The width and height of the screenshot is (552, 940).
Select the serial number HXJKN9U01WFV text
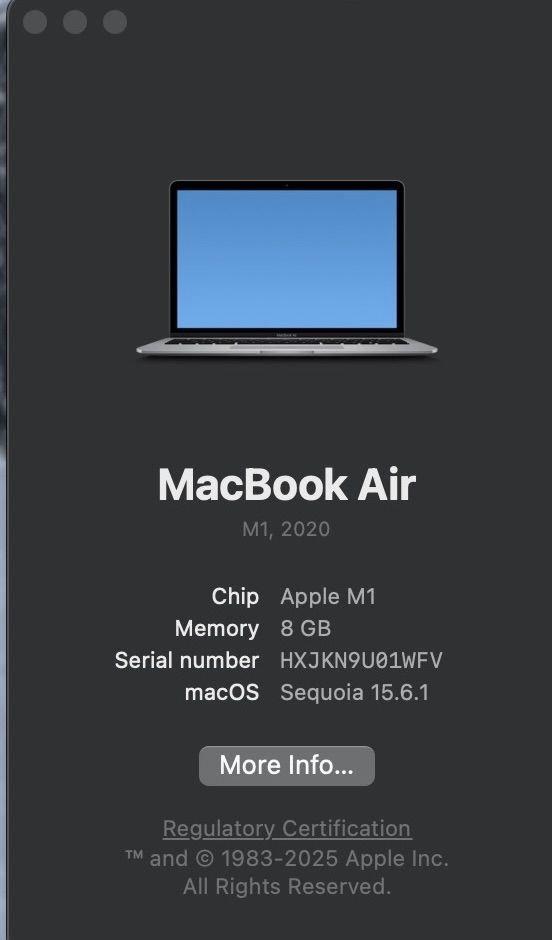click(x=361, y=661)
